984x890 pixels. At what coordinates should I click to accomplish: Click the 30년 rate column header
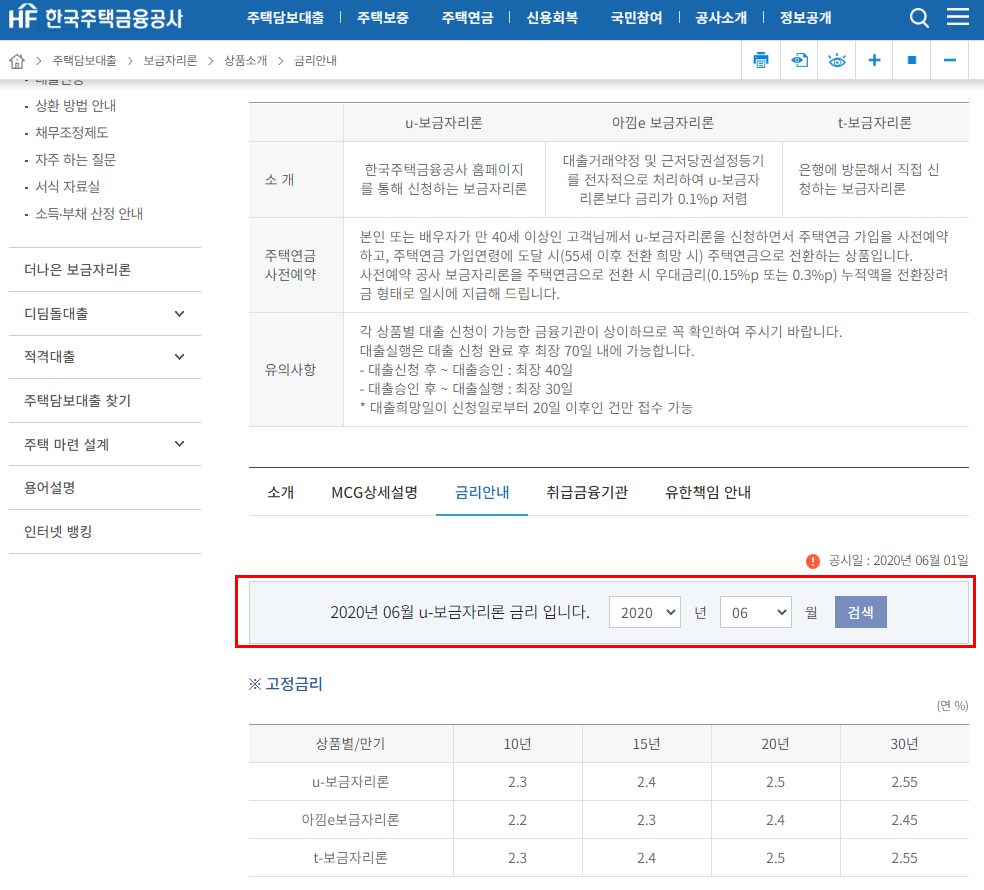tap(904, 744)
